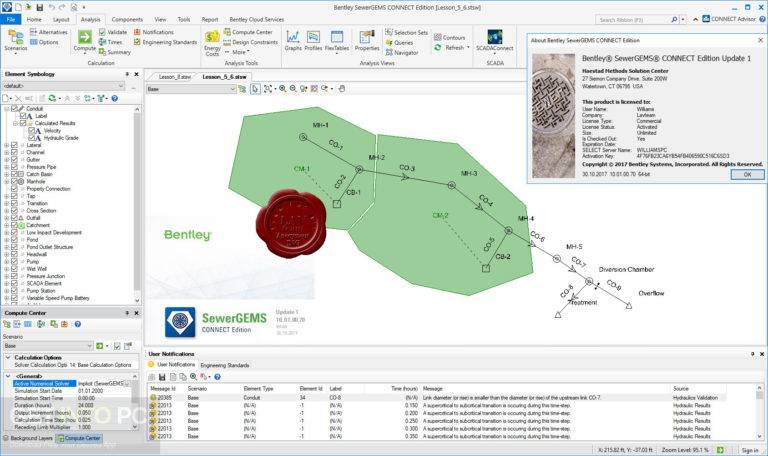Uncheck the Manhole element checkbox
The height and width of the screenshot is (456, 768).
[x=13, y=181]
